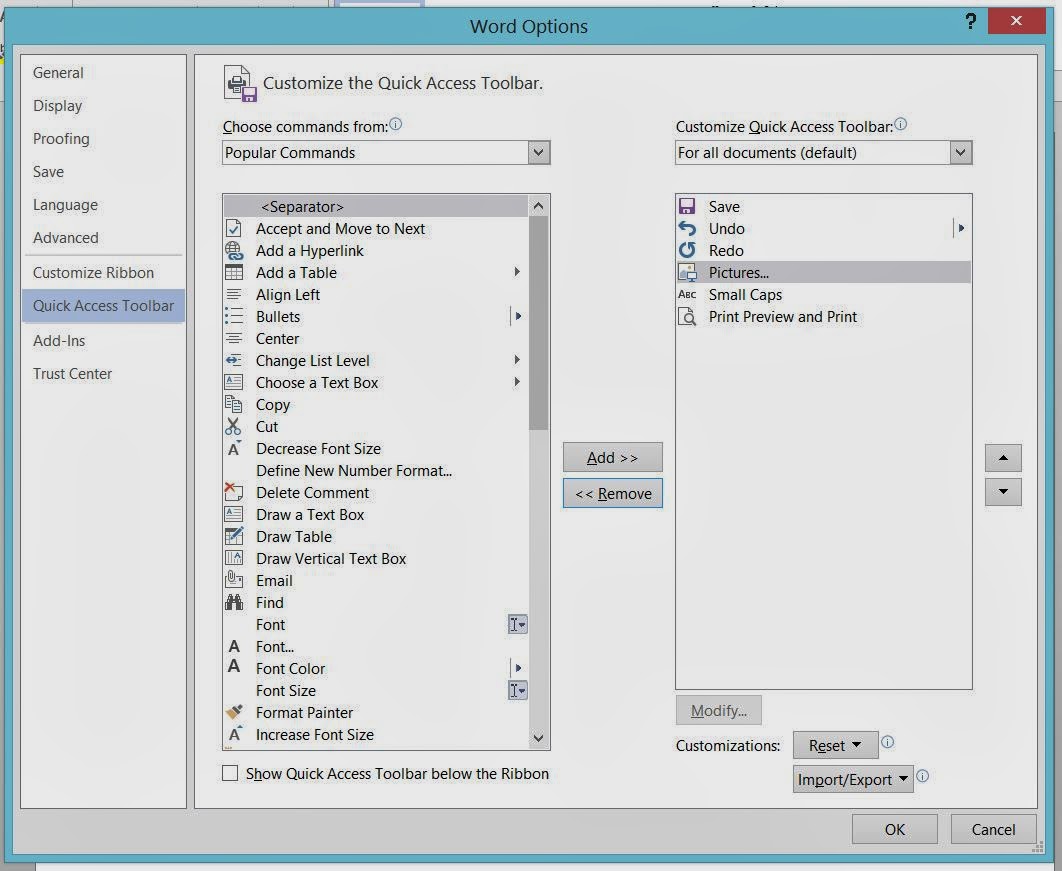This screenshot has width=1062, height=871.
Task: Click the Email attachment icon
Action: tap(234, 580)
